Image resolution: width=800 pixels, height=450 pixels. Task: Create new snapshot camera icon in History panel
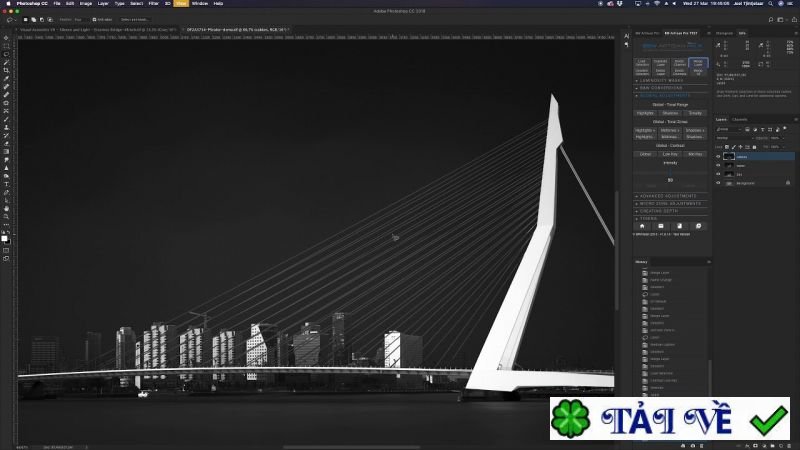(692, 446)
